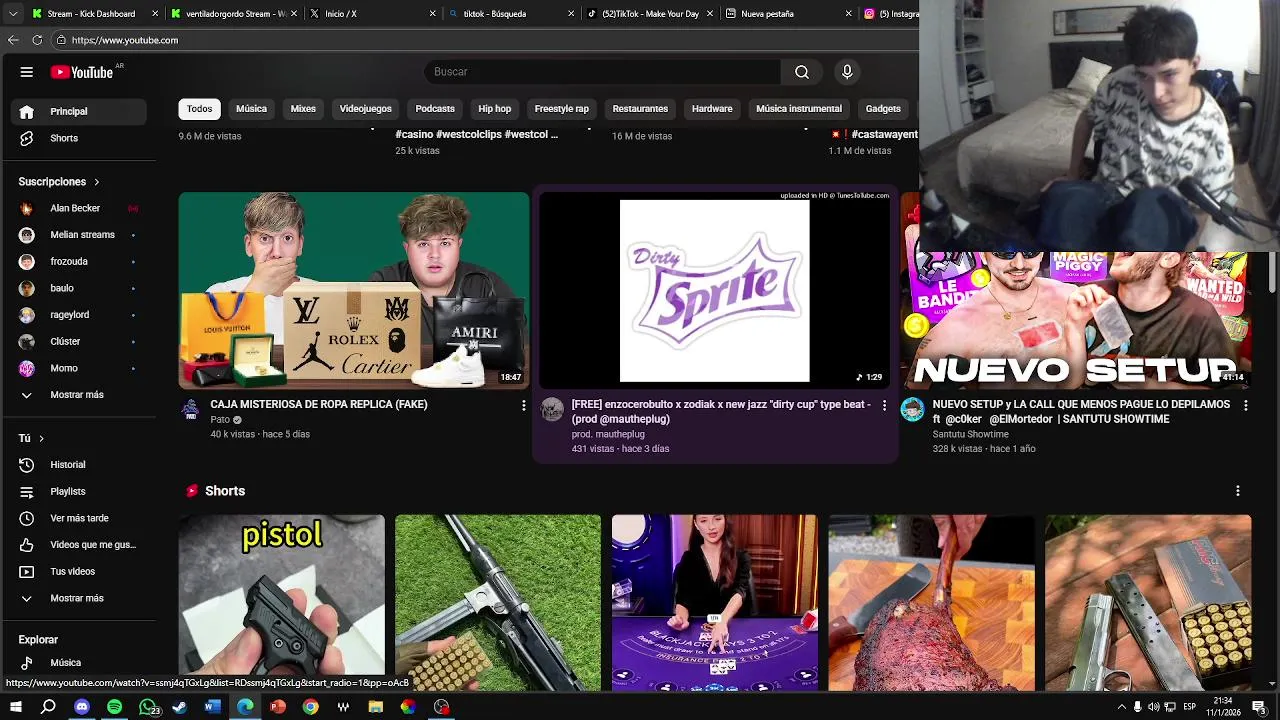Open Suscripciones section chevron header
Image resolution: width=1280 pixels, height=720 pixels.
click(60, 182)
